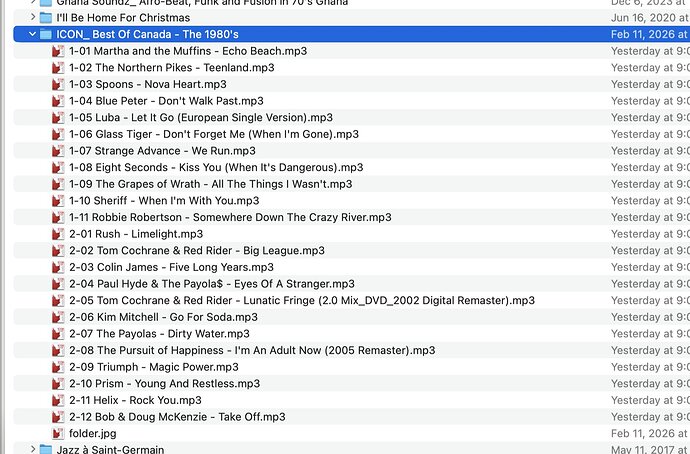690x454 pixels.
Task: Select file 2-04 Paul Hyde & The Payola$
Action: coord(212,284)
